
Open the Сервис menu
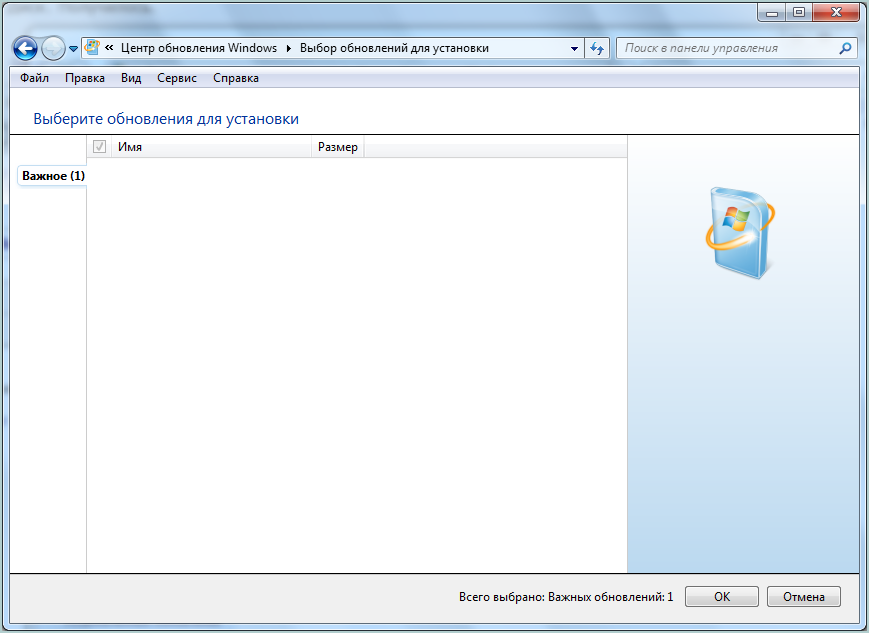pyautogui.click(x=177, y=78)
